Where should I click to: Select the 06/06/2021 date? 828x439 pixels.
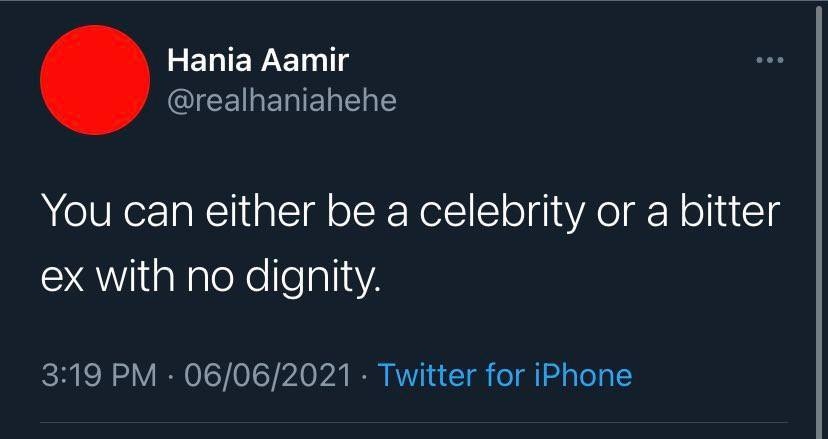point(268,375)
